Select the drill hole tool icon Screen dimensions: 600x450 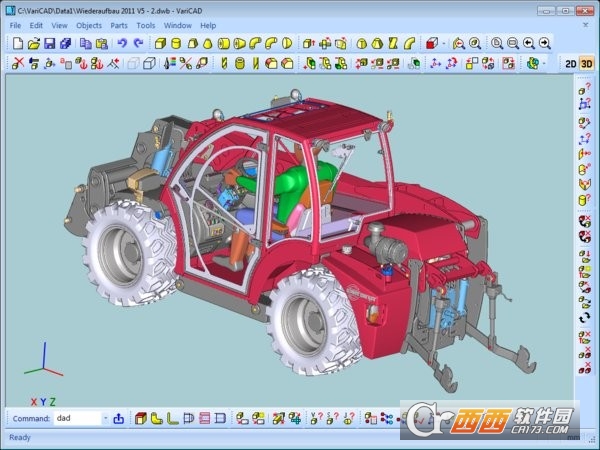click(x=224, y=63)
